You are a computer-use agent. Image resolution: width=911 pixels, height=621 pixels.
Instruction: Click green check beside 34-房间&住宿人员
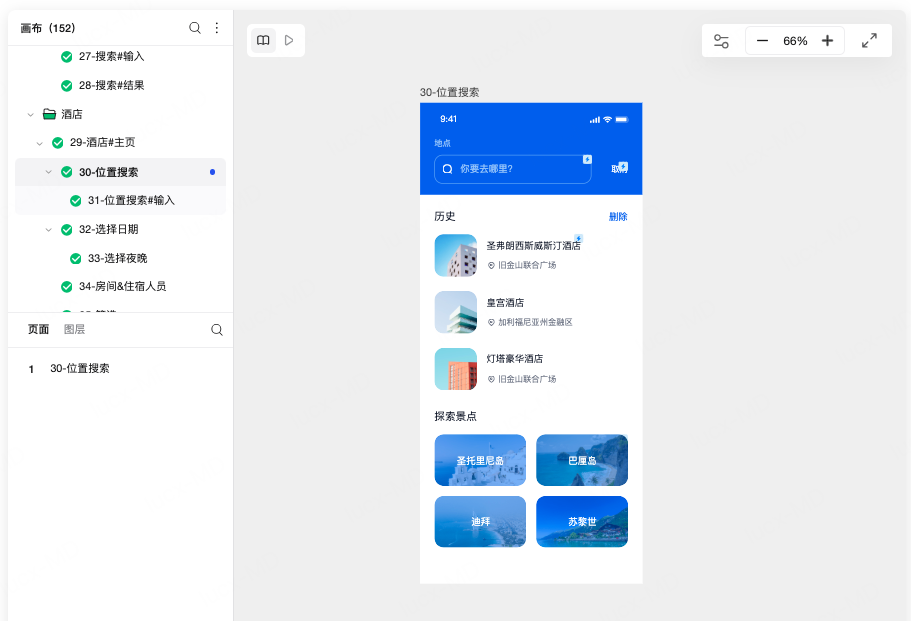tap(67, 286)
